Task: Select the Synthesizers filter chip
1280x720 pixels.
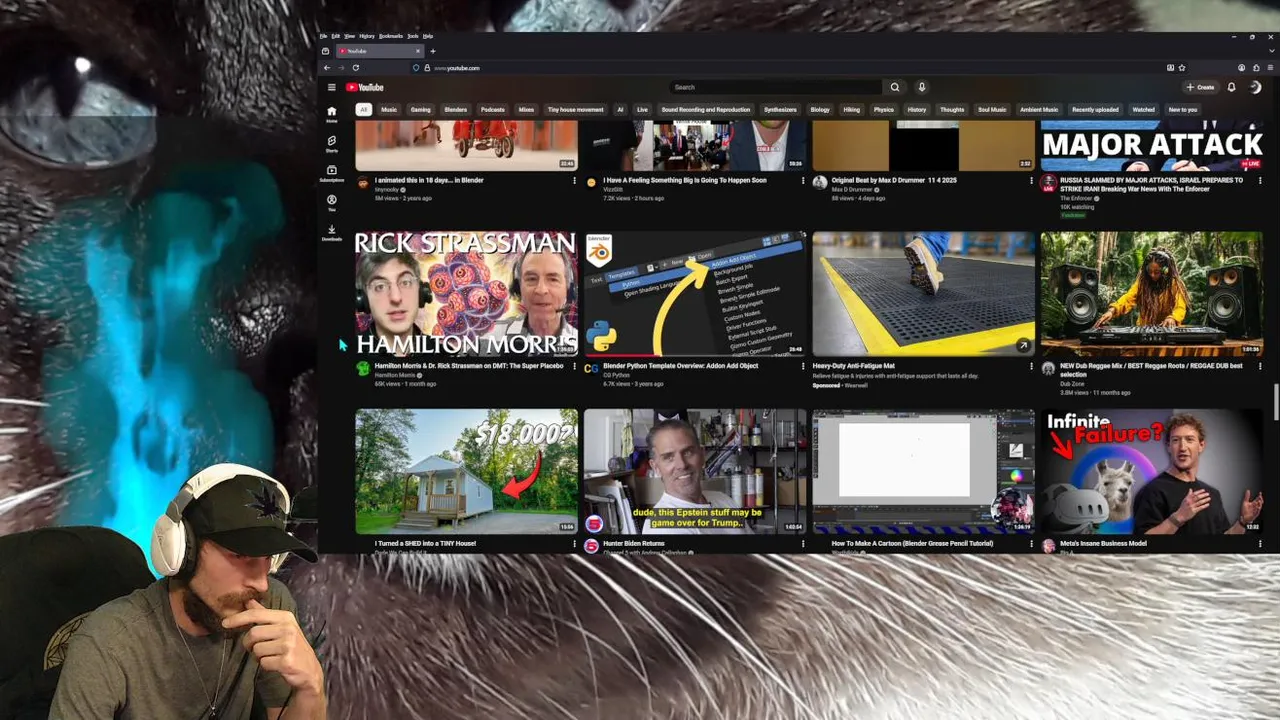Action: point(781,110)
